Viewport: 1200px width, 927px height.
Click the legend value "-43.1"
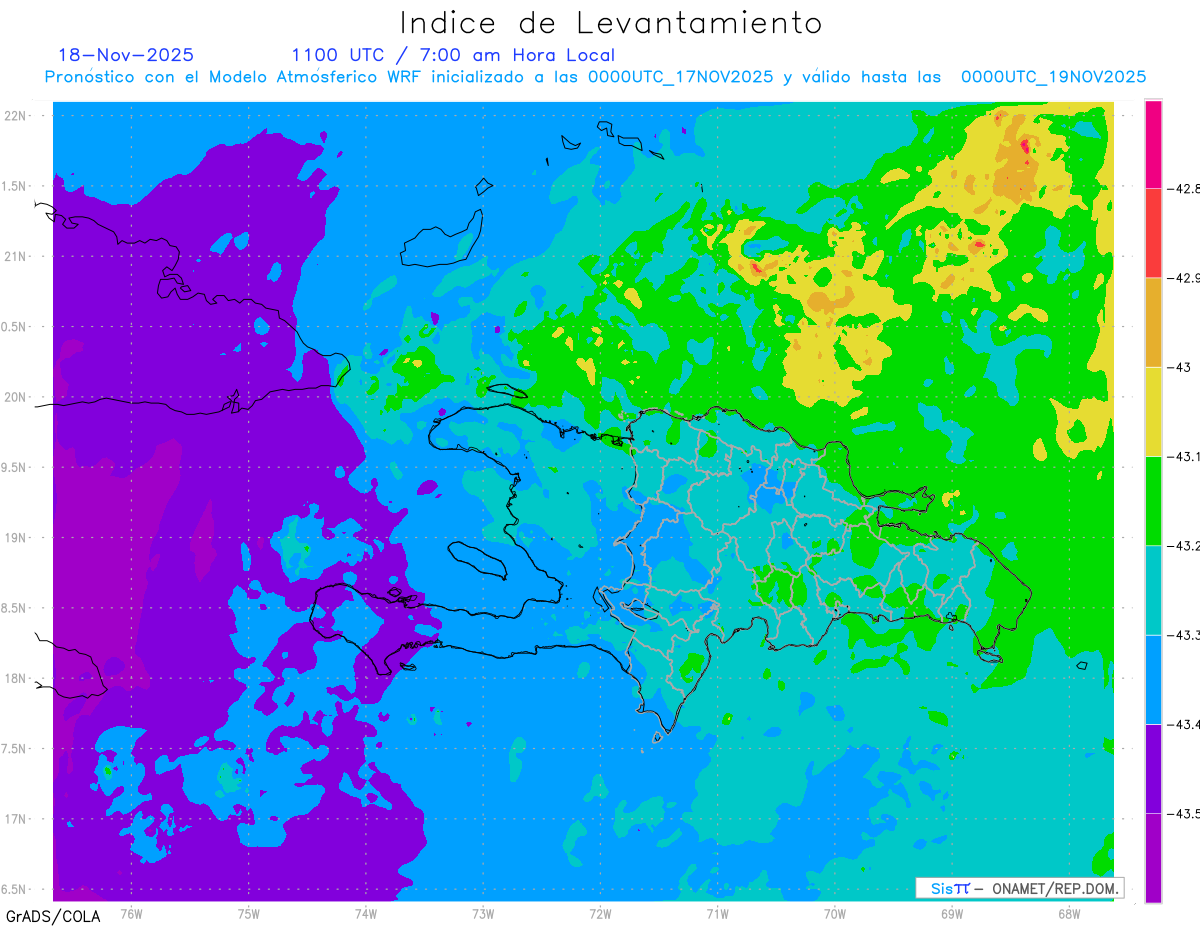click(x=1186, y=456)
